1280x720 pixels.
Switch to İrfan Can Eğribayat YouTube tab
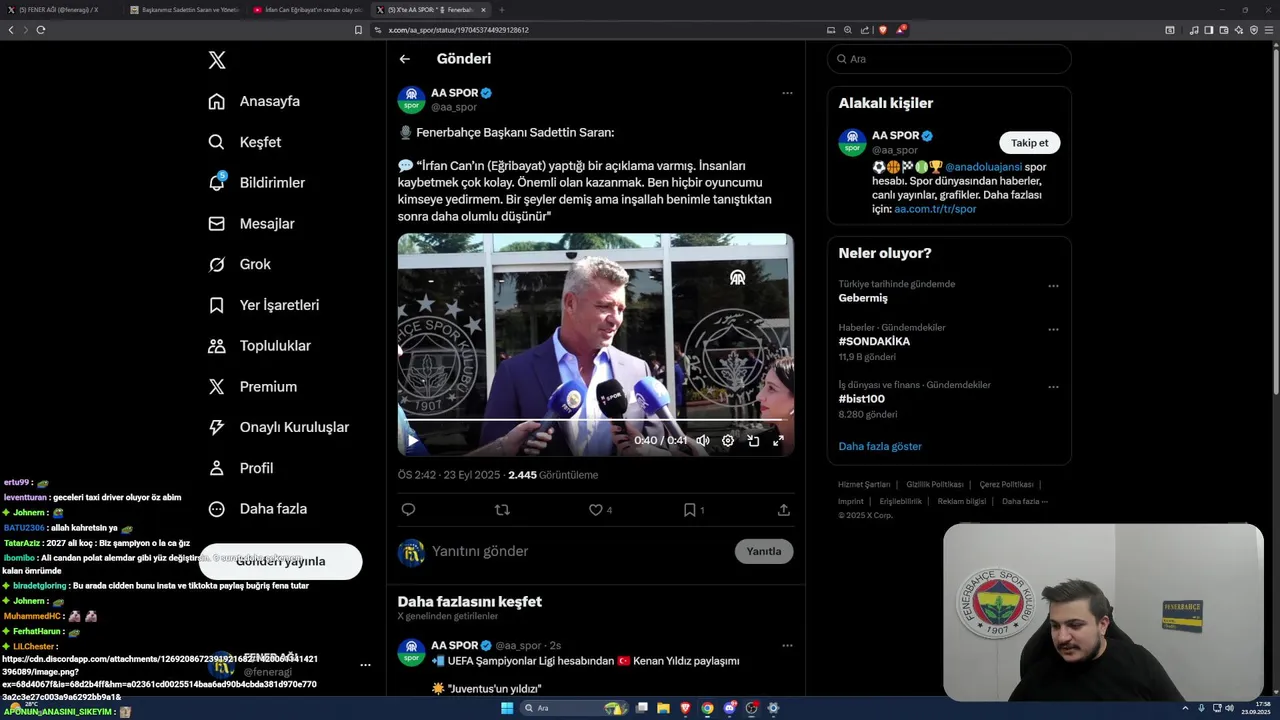[x=308, y=10]
